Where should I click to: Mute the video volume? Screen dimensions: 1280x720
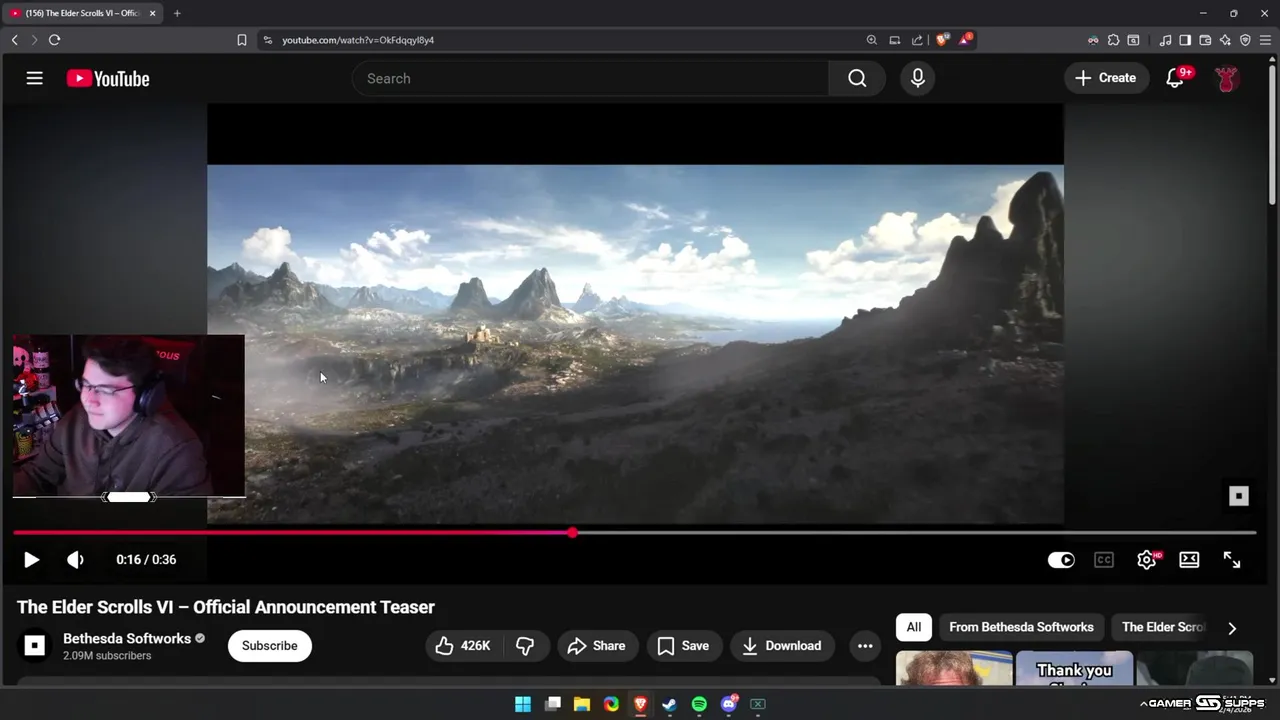[76, 560]
